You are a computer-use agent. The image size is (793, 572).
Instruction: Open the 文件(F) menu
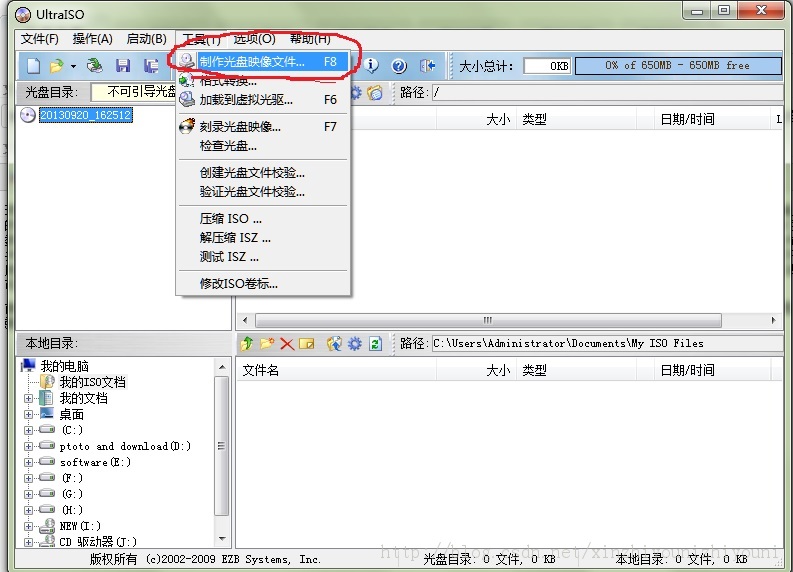[x=39, y=38]
